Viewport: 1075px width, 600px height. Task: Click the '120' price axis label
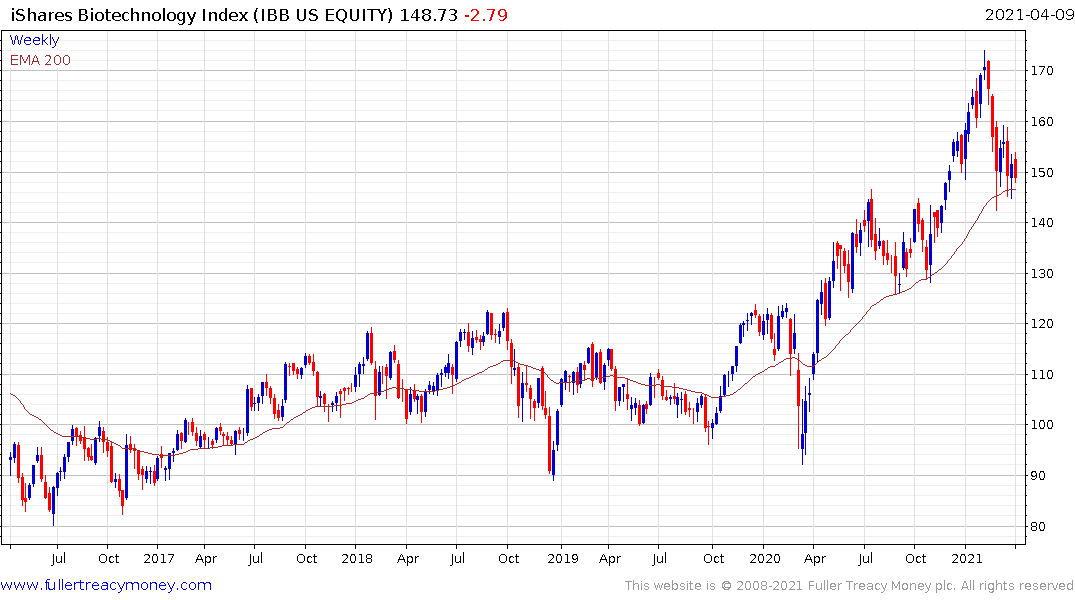[x=1042, y=324]
